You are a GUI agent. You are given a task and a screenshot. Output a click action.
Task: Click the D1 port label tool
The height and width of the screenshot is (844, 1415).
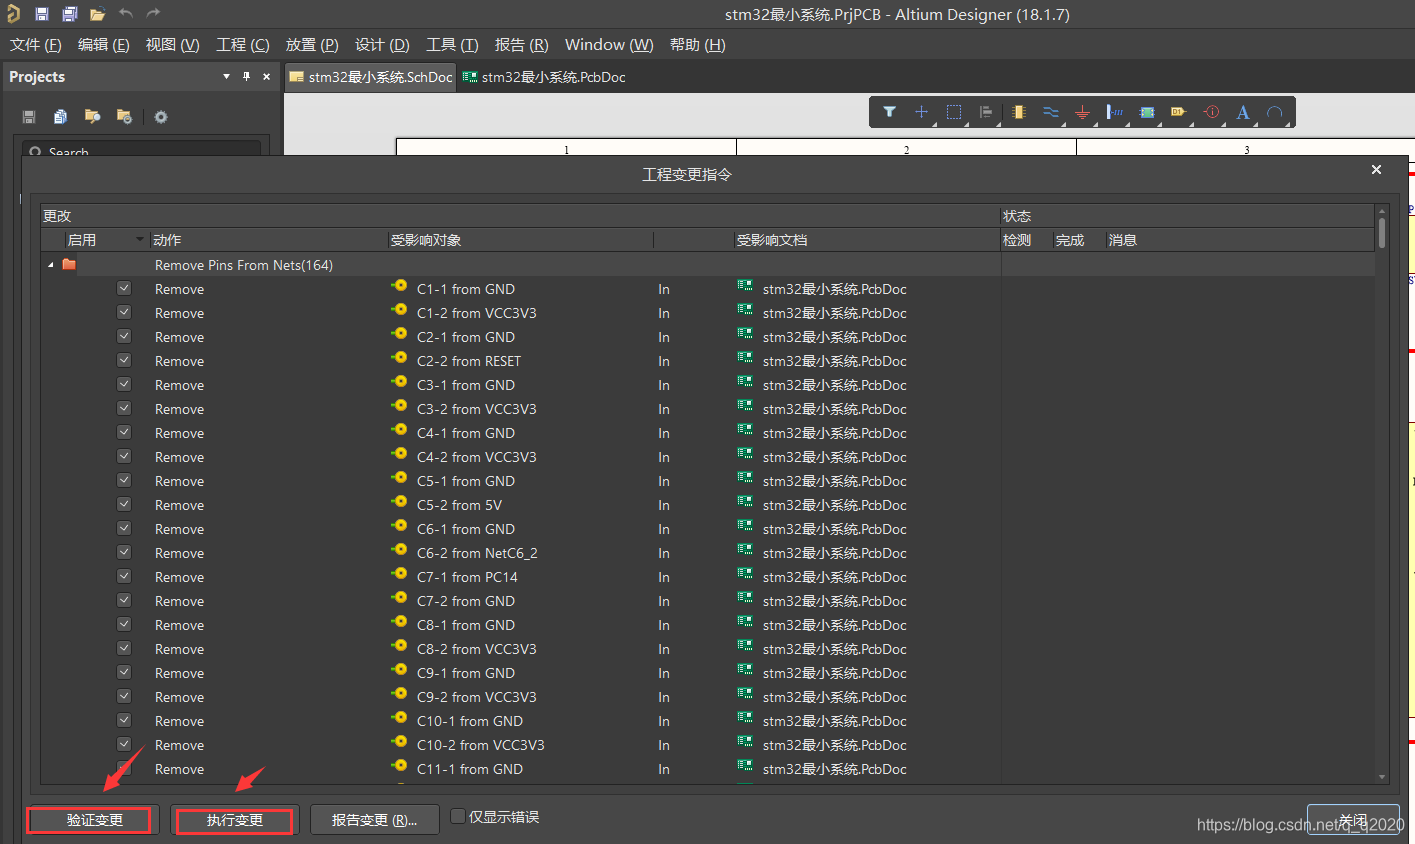(x=1179, y=112)
